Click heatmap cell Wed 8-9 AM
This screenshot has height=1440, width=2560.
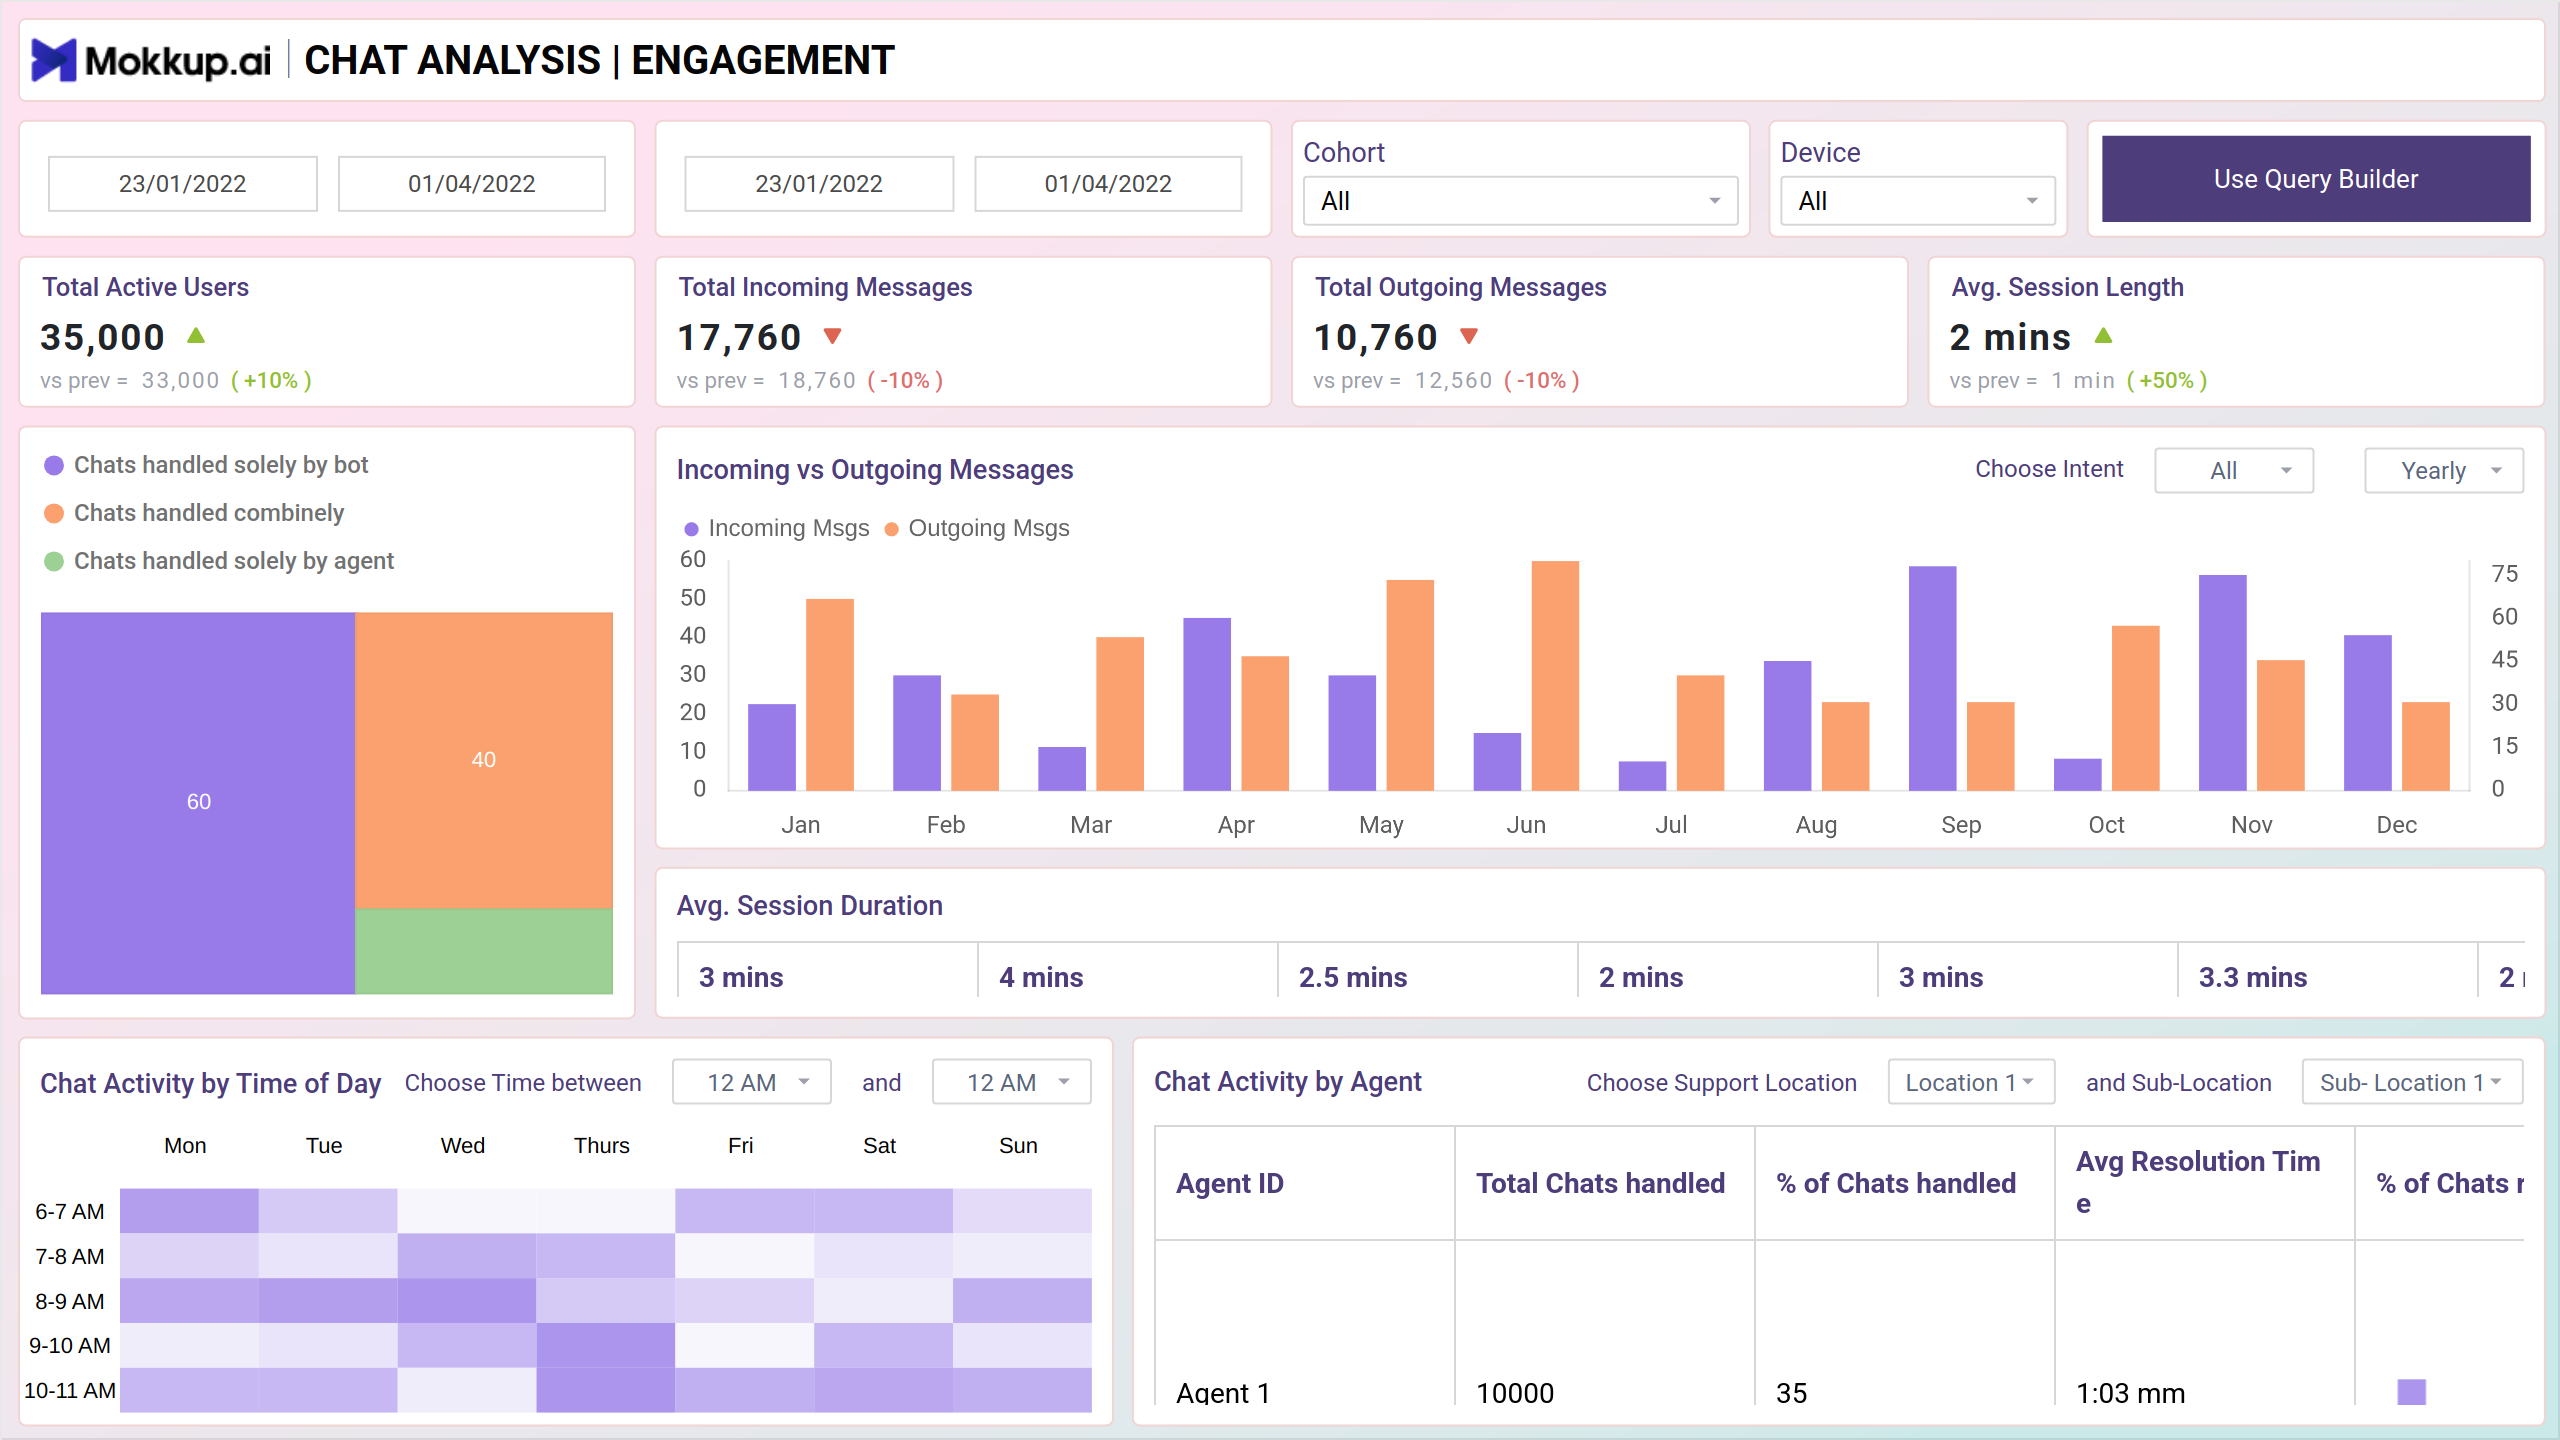(x=467, y=1300)
